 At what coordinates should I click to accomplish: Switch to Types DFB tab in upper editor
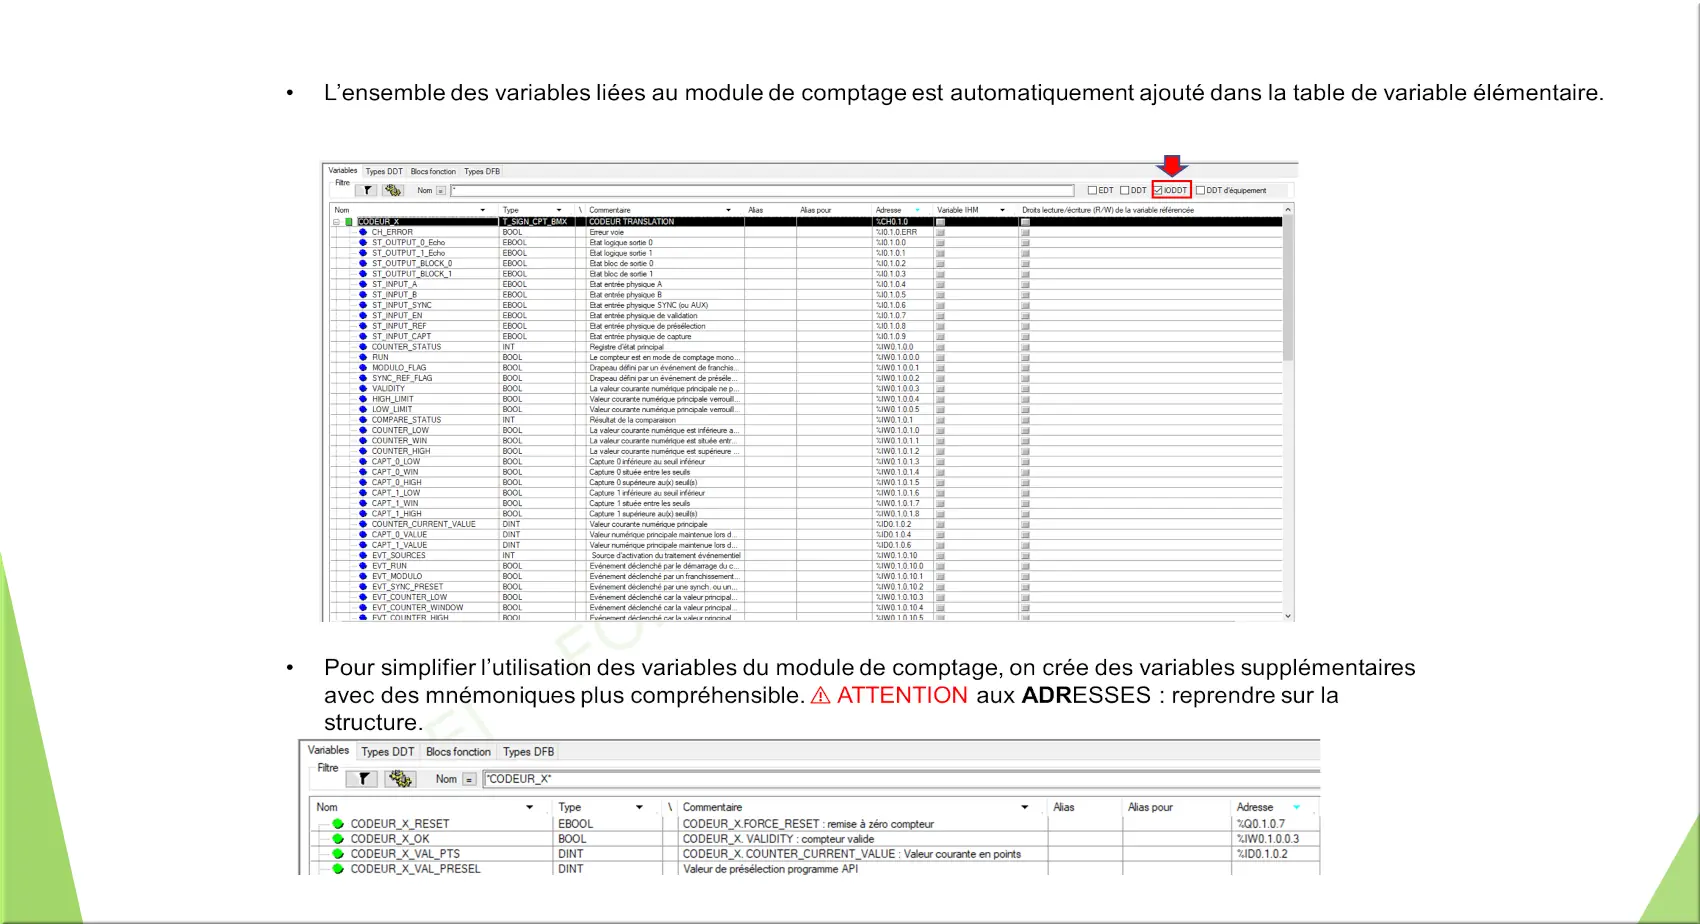coord(482,171)
